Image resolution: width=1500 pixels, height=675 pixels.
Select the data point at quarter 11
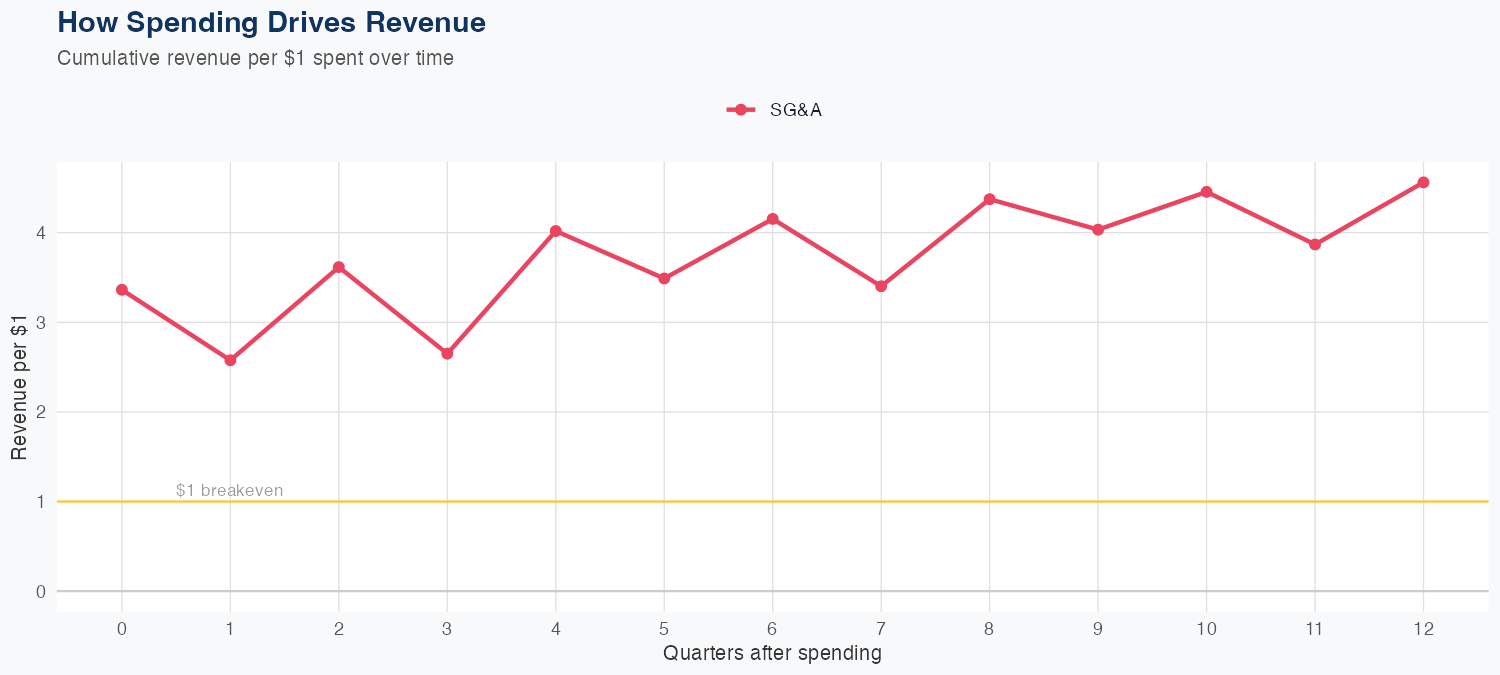coord(1315,244)
